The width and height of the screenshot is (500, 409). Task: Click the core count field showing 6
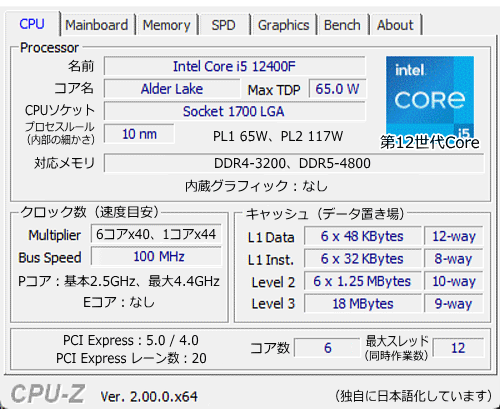pyautogui.click(x=327, y=348)
